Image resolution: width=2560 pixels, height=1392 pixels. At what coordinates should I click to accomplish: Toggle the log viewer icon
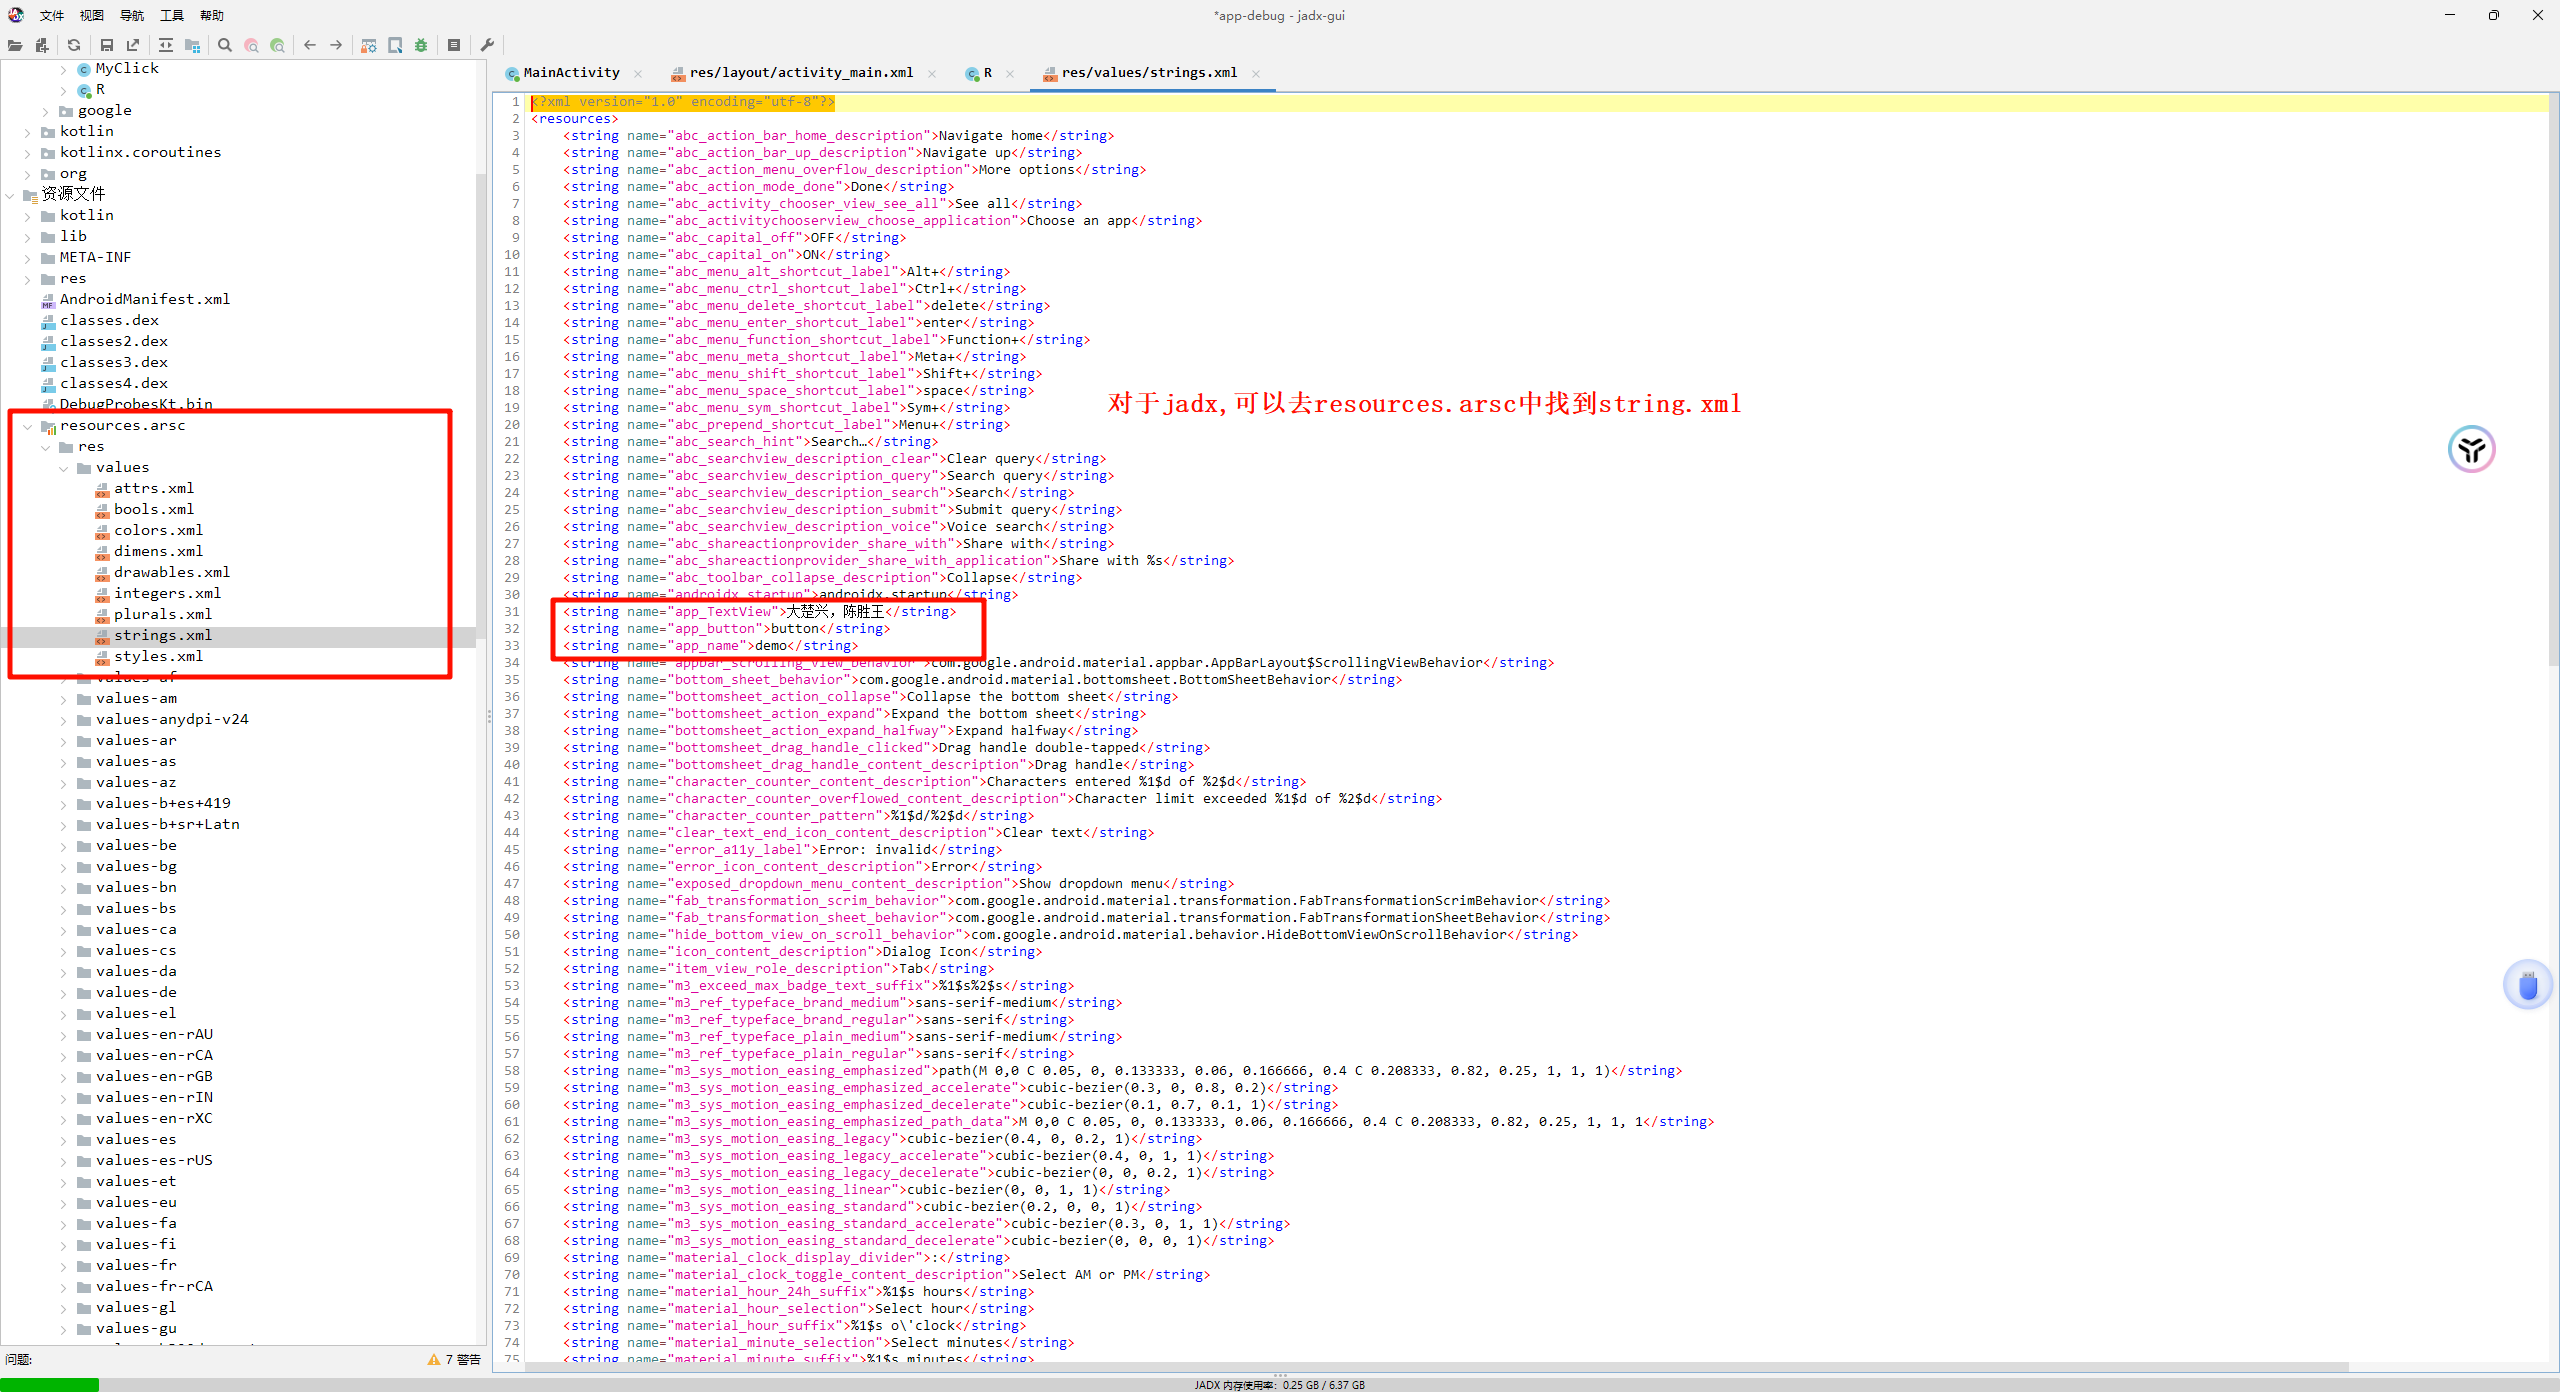(x=454, y=45)
